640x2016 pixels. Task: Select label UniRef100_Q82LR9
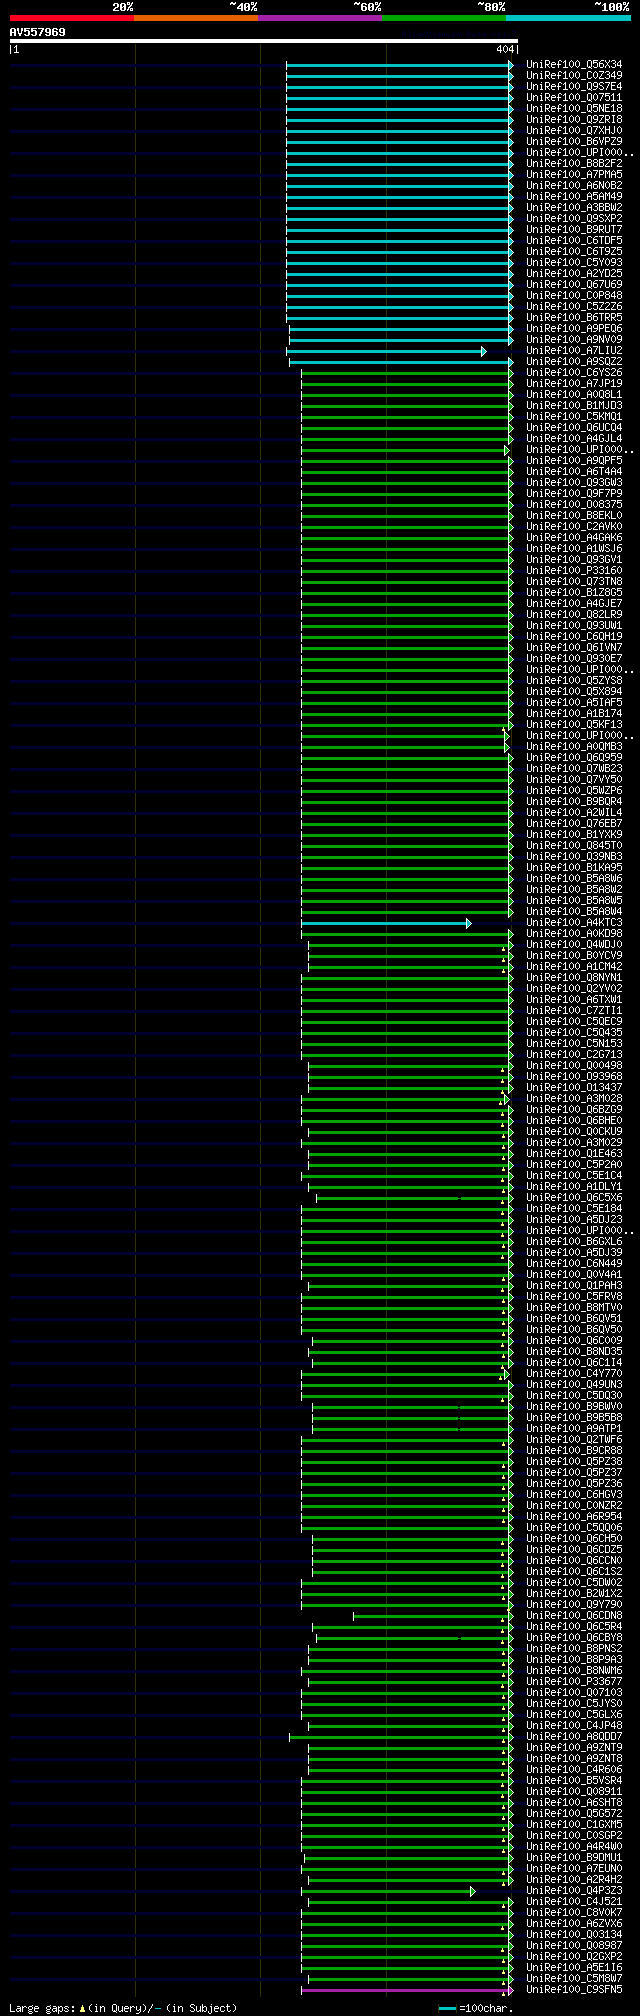(x=574, y=615)
